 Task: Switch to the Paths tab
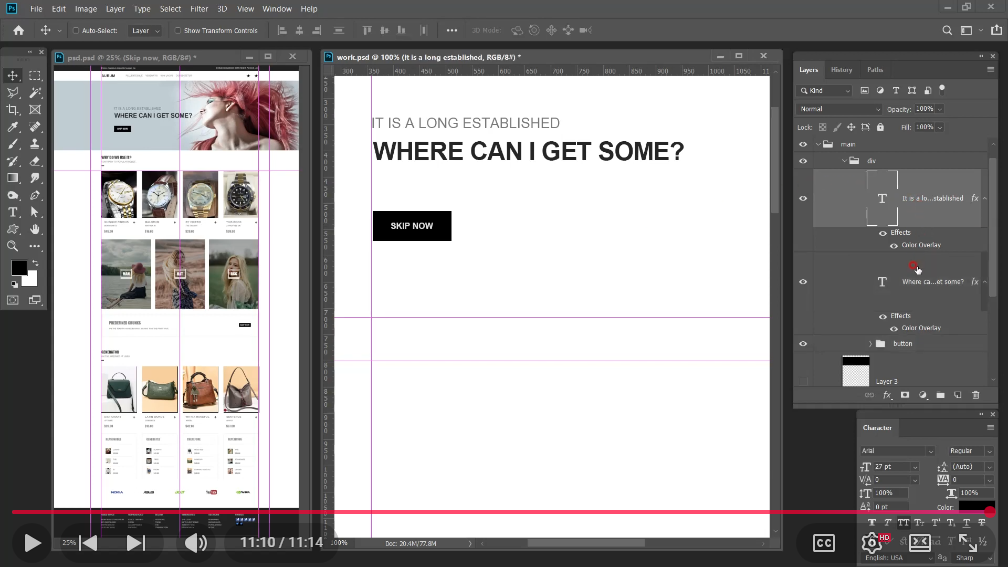[875, 69]
